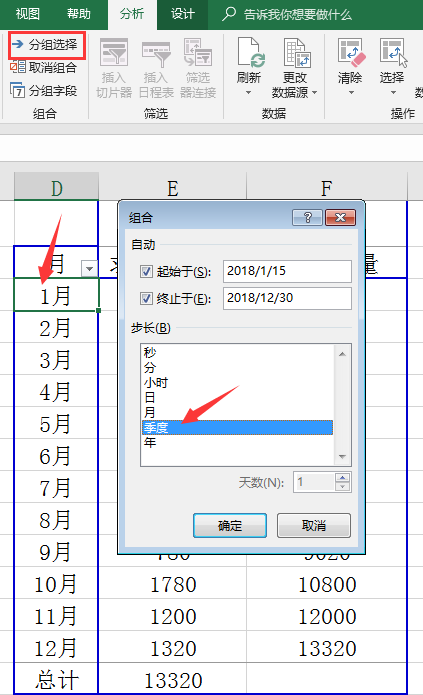Click Insert Timeline (插入日程表) icon

pos(156,52)
